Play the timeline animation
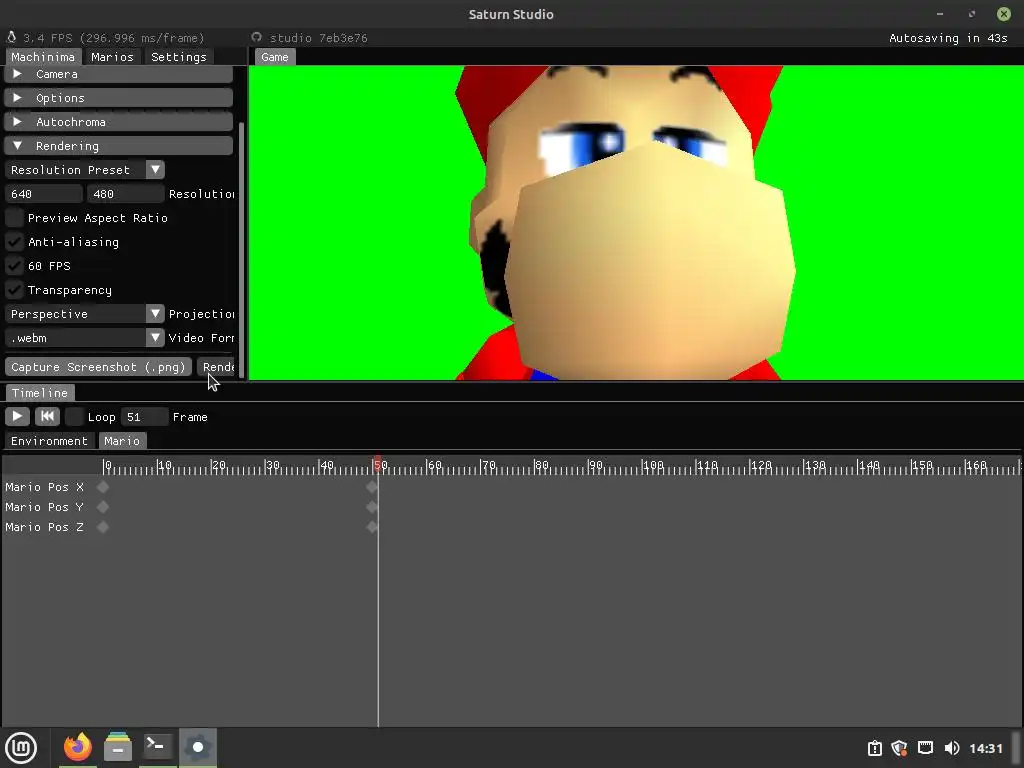The width and height of the screenshot is (1024, 768). click(17, 417)
